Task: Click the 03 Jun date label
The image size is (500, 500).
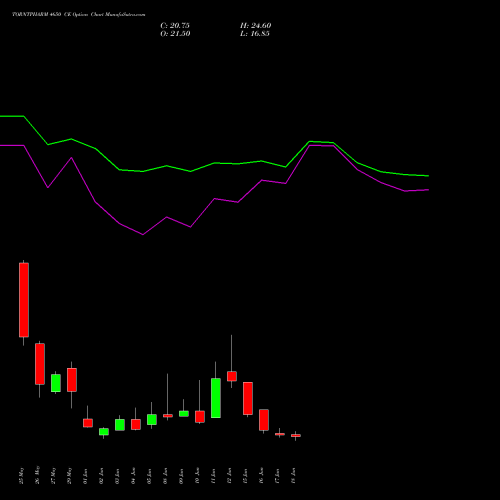Action: point(118,476)
